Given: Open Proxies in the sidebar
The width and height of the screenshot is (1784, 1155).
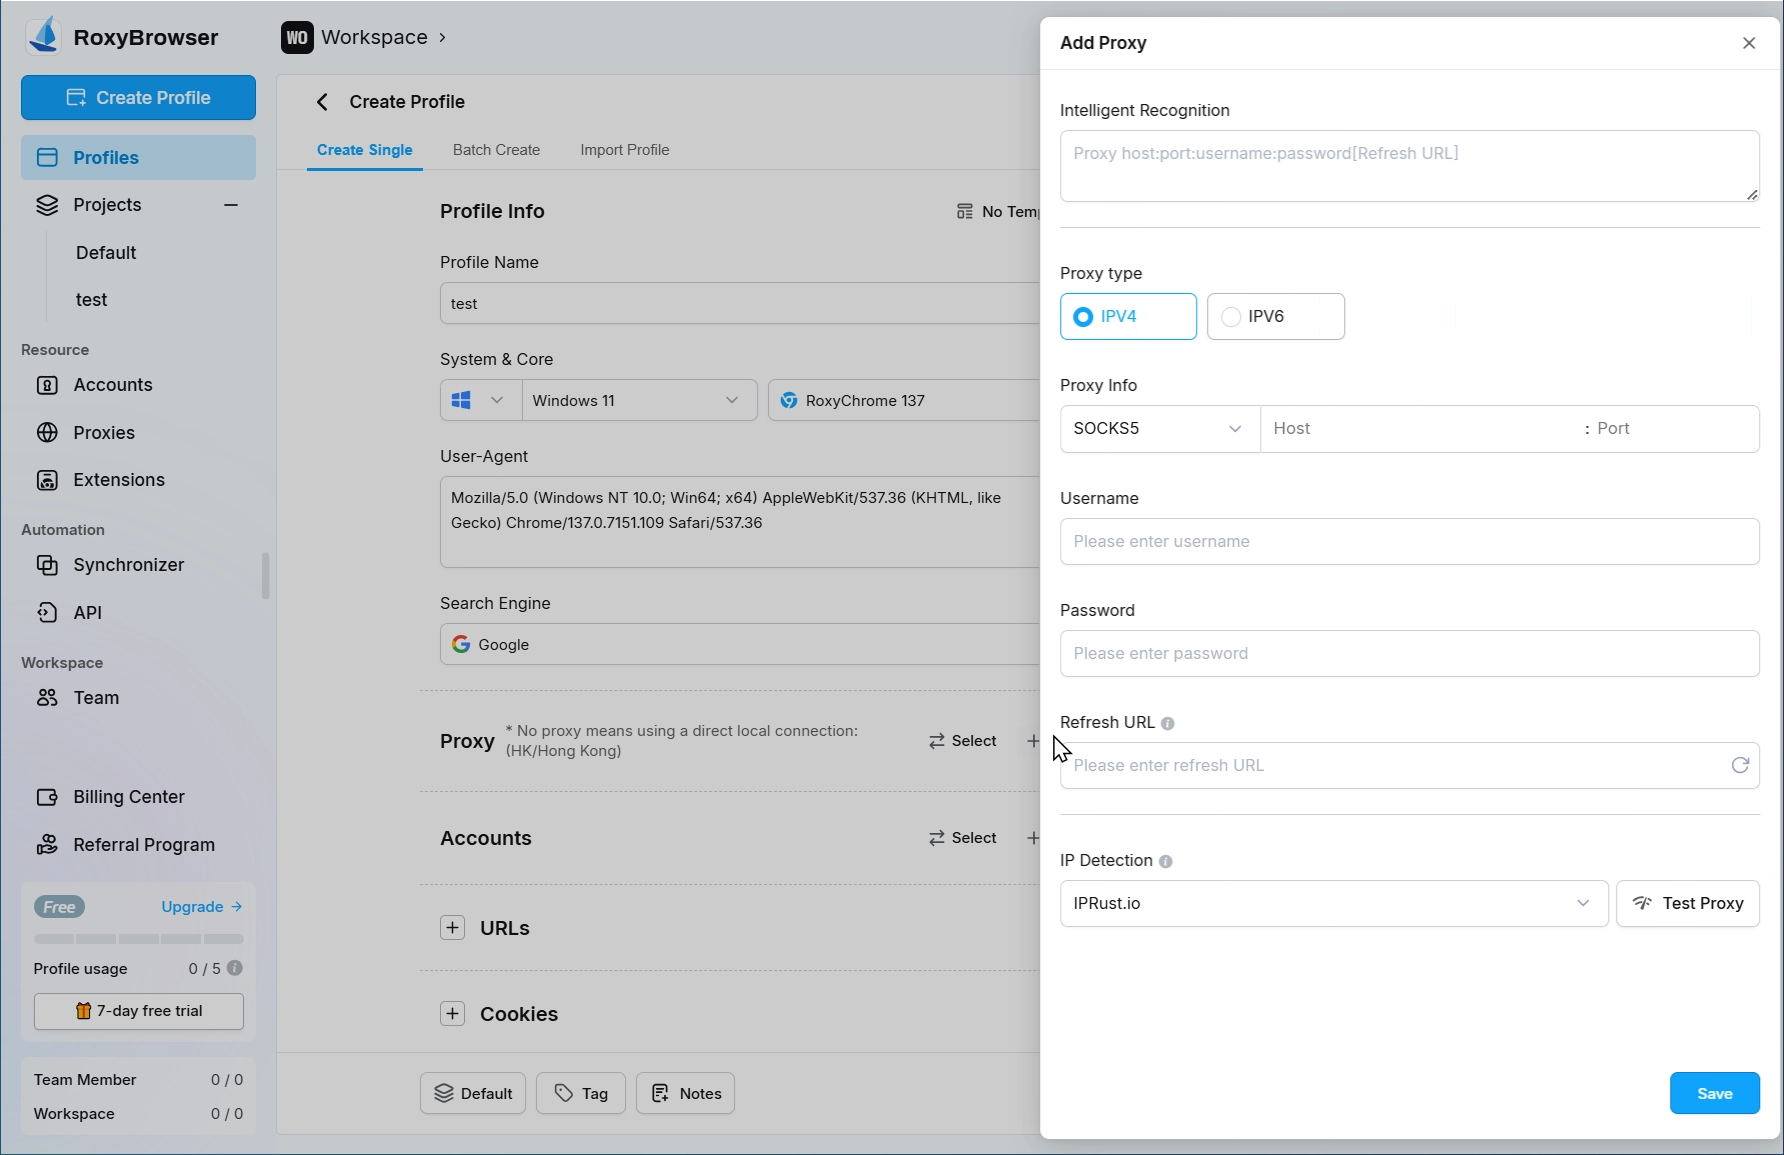Looking at the screenshot, I should tap(138, 433).
